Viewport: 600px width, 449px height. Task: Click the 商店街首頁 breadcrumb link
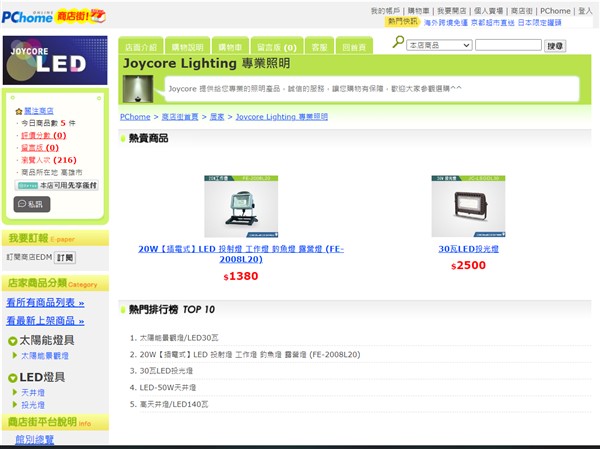[x=180, y=117]
